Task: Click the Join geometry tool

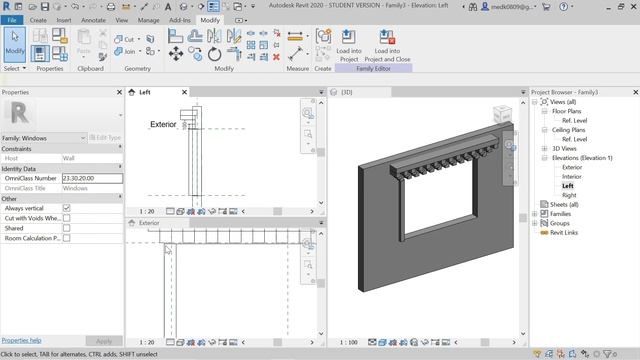Action: tap(125, 51)
